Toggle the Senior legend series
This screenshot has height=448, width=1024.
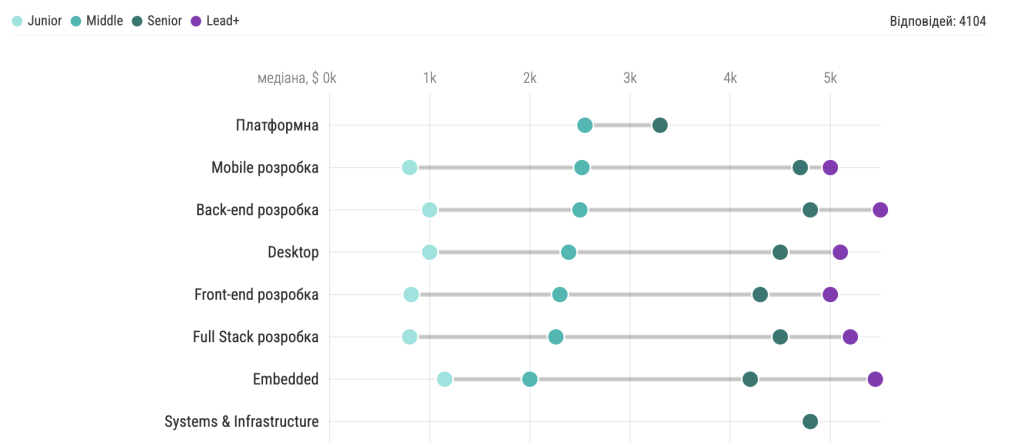157,20
